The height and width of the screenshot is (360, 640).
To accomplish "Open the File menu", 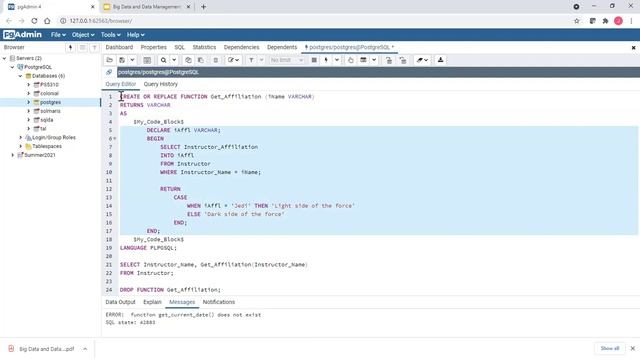I will 58,35.
